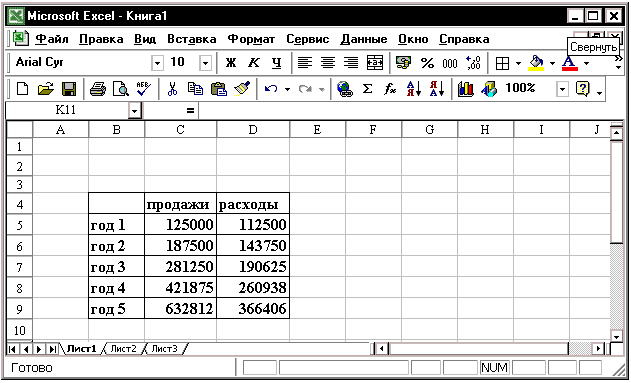
Task: Open Print Preview magnifier icon
Action: click(x=120, y=89)
